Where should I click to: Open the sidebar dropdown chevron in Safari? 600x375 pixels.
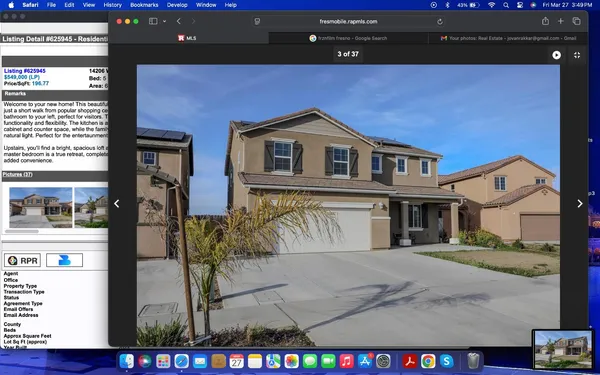pos(165,21)
